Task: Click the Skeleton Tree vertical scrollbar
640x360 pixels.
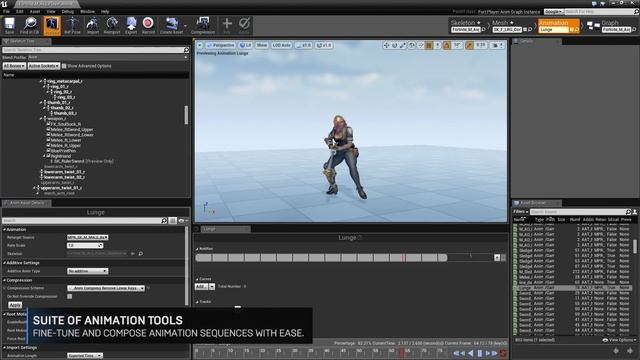Action: point(187,115)
